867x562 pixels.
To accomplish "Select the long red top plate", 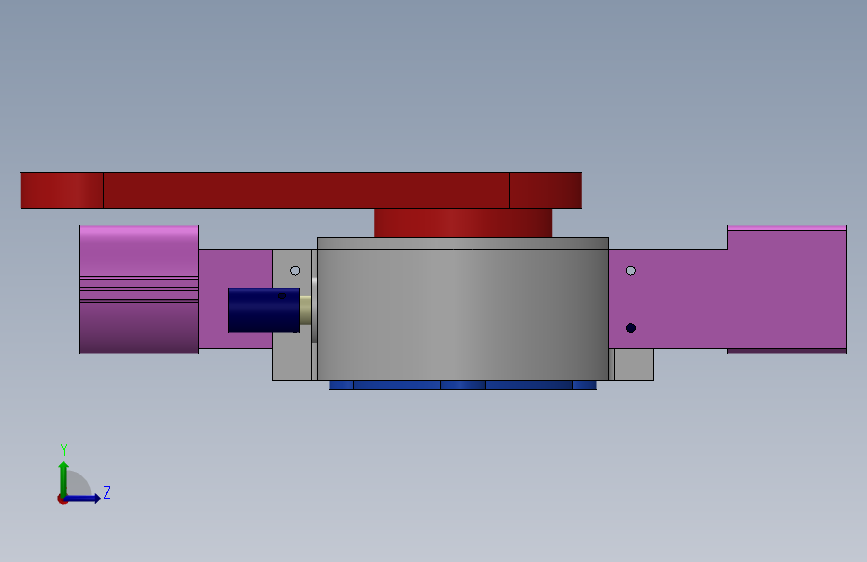I will pyautogui.click(x=301, y=190).
